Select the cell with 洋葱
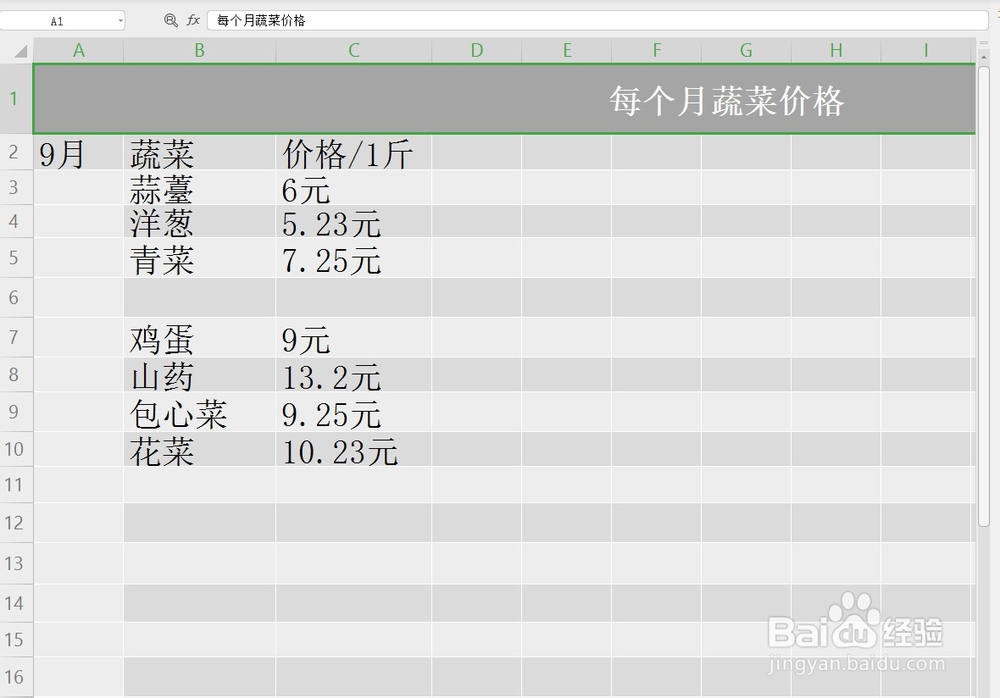The width and height of the screenshot is (1000, 698). point(200,221)
